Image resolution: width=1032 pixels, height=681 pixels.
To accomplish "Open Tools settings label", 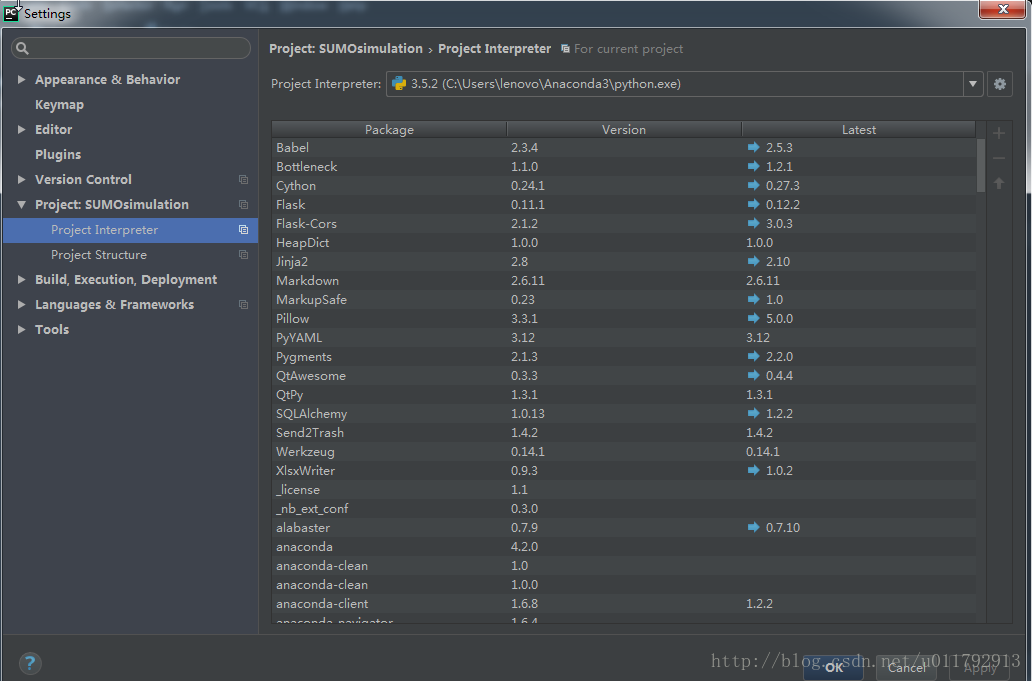I will 52,330.
